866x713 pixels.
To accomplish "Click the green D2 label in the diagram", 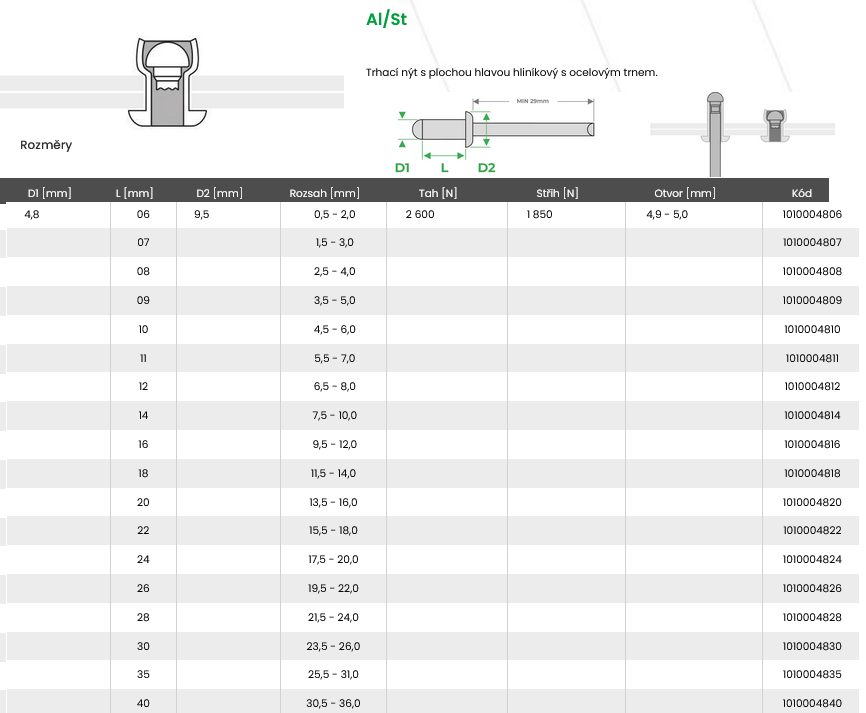I will [x=486, y=167].
